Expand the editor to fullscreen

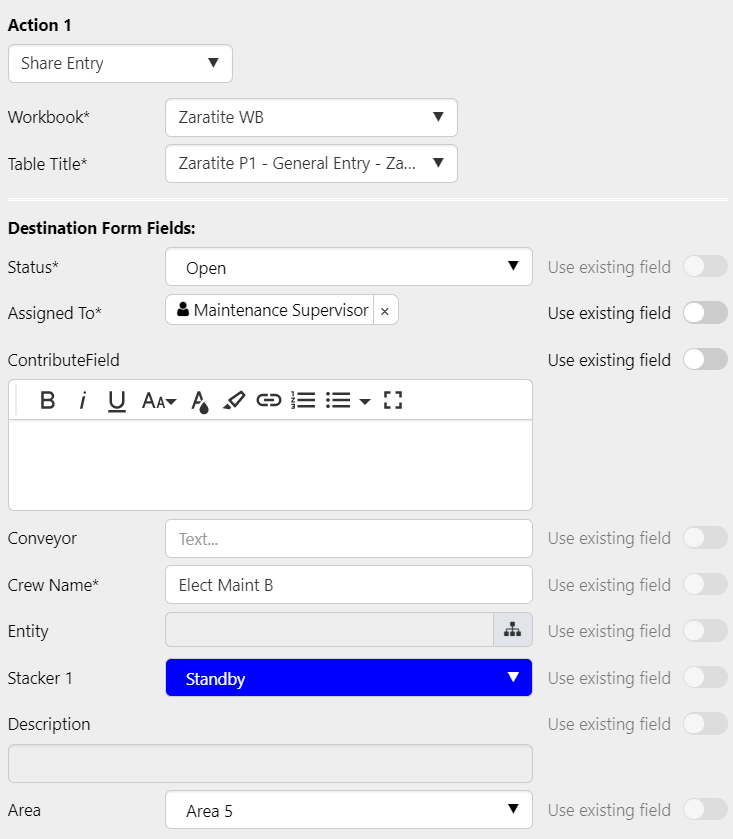pyautogui.click(x=393, y=401)
